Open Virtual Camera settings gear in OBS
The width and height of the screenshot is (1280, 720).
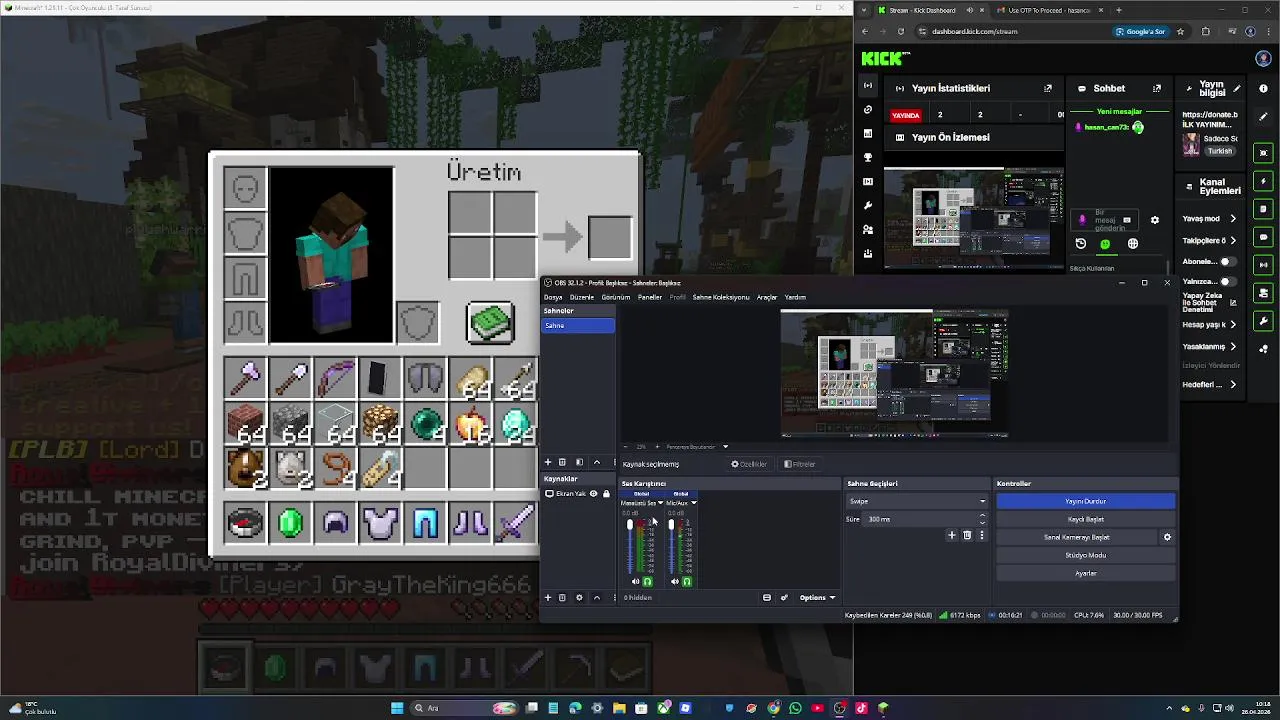pyautogui.click(x=1167, y=537)
